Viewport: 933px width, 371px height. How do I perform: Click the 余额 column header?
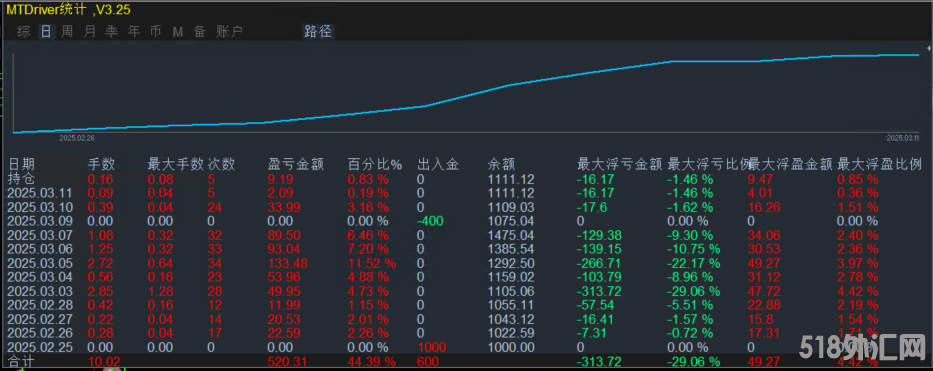pos(502,165)
